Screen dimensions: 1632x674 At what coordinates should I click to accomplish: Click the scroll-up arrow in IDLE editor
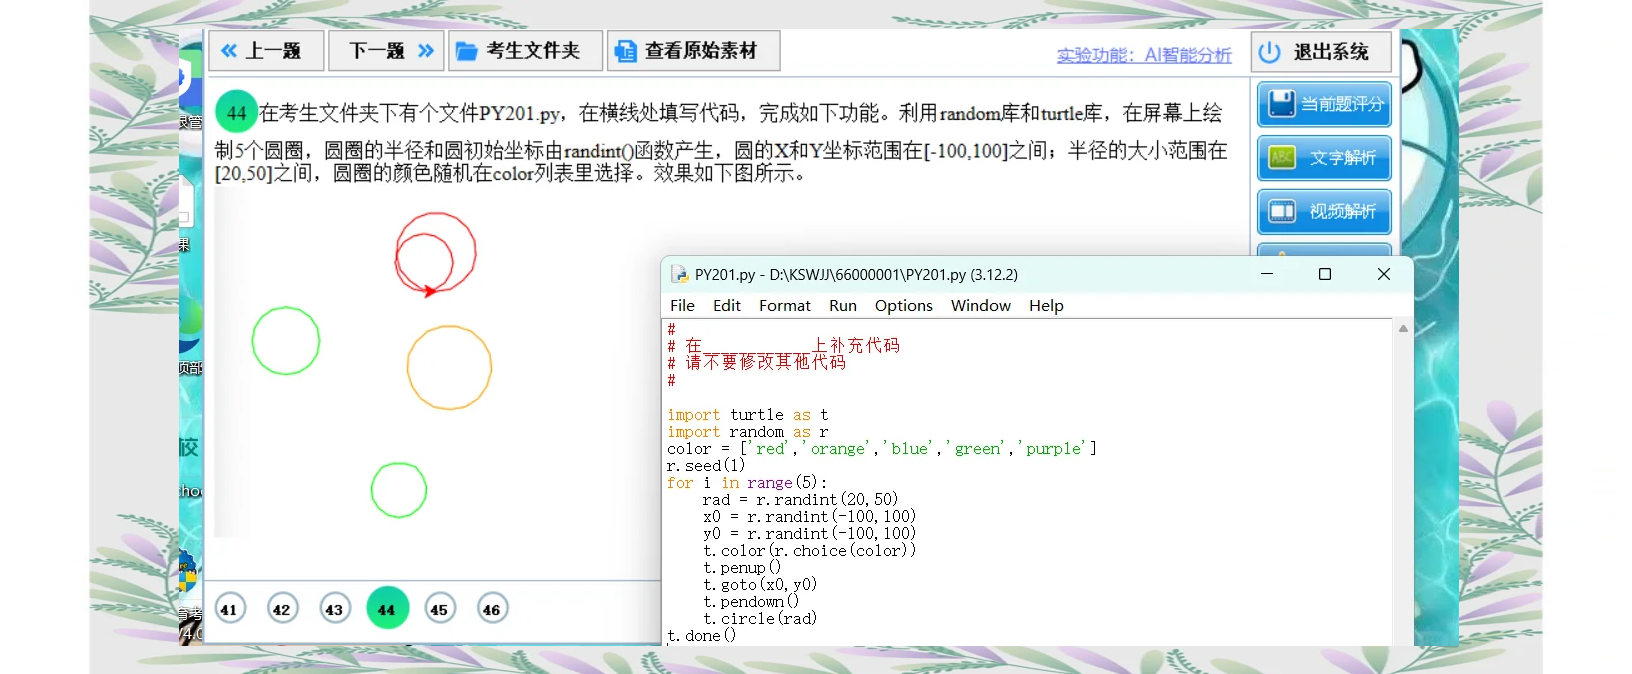pyautogui.click(x=1403, y=329)
